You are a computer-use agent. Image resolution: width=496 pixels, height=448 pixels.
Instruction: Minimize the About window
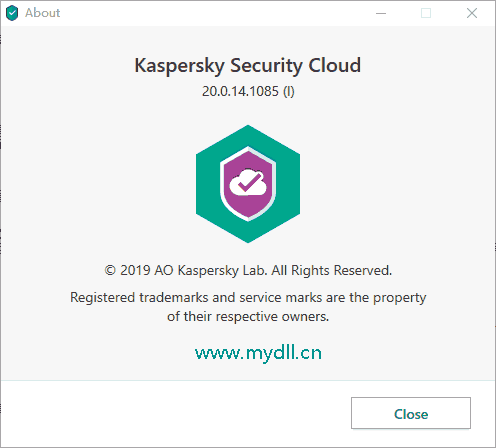click(381, 13)
